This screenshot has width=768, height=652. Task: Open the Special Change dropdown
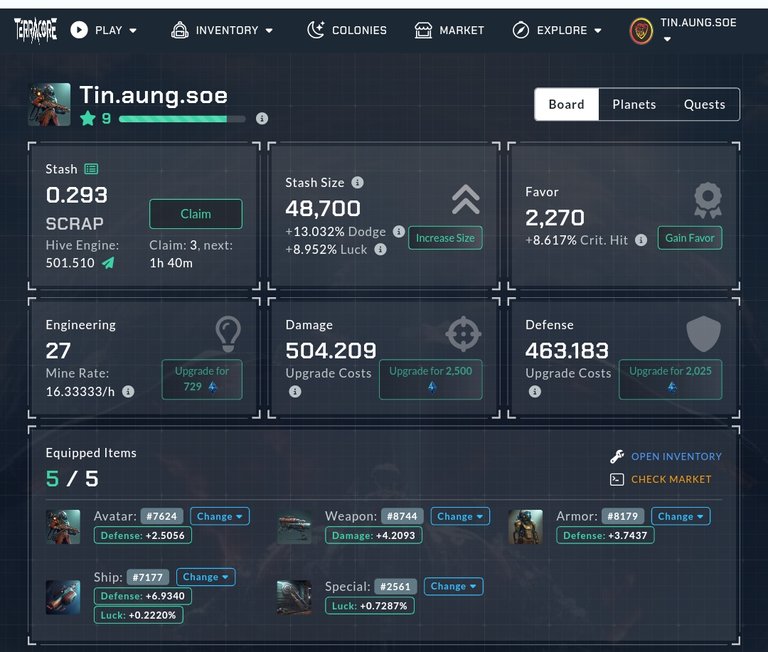(x=454, y=586)
